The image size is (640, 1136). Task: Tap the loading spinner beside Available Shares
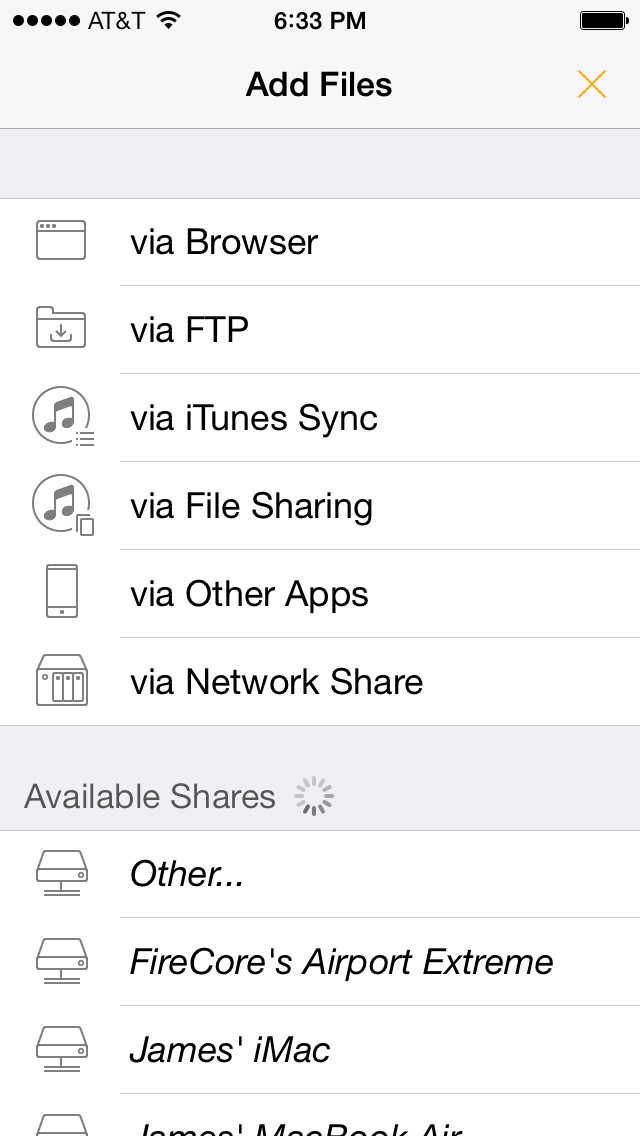(x=313, y=795)
